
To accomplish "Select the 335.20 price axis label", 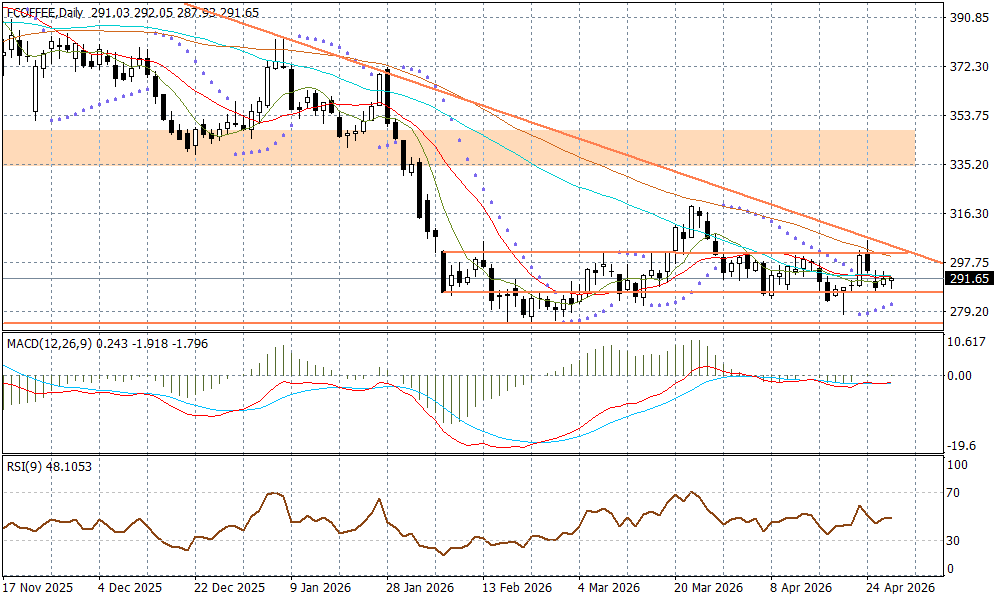I will pos(968,164).
